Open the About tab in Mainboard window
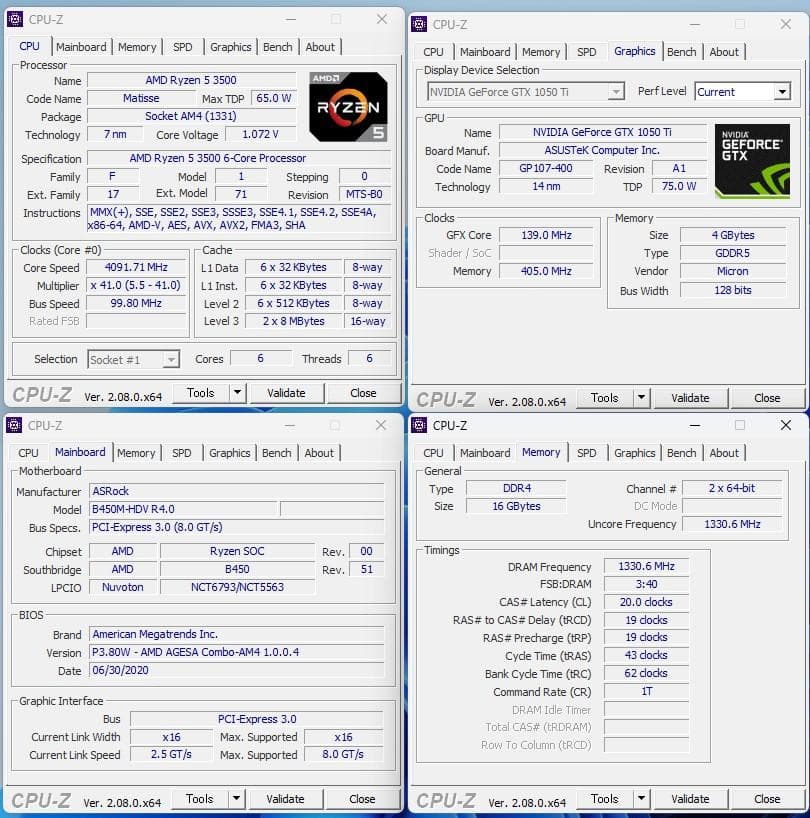Screen dimensions: 810x818 pos(320,452)
